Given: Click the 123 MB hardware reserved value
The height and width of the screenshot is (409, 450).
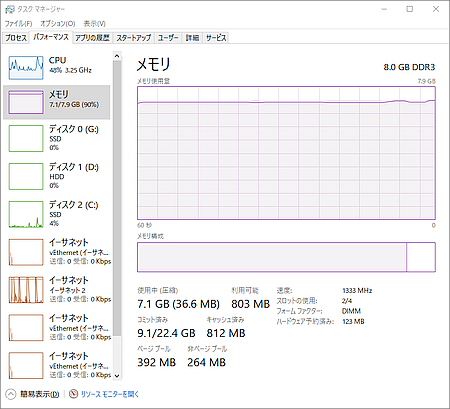Looking at the screenshot, I should [353, 322].
